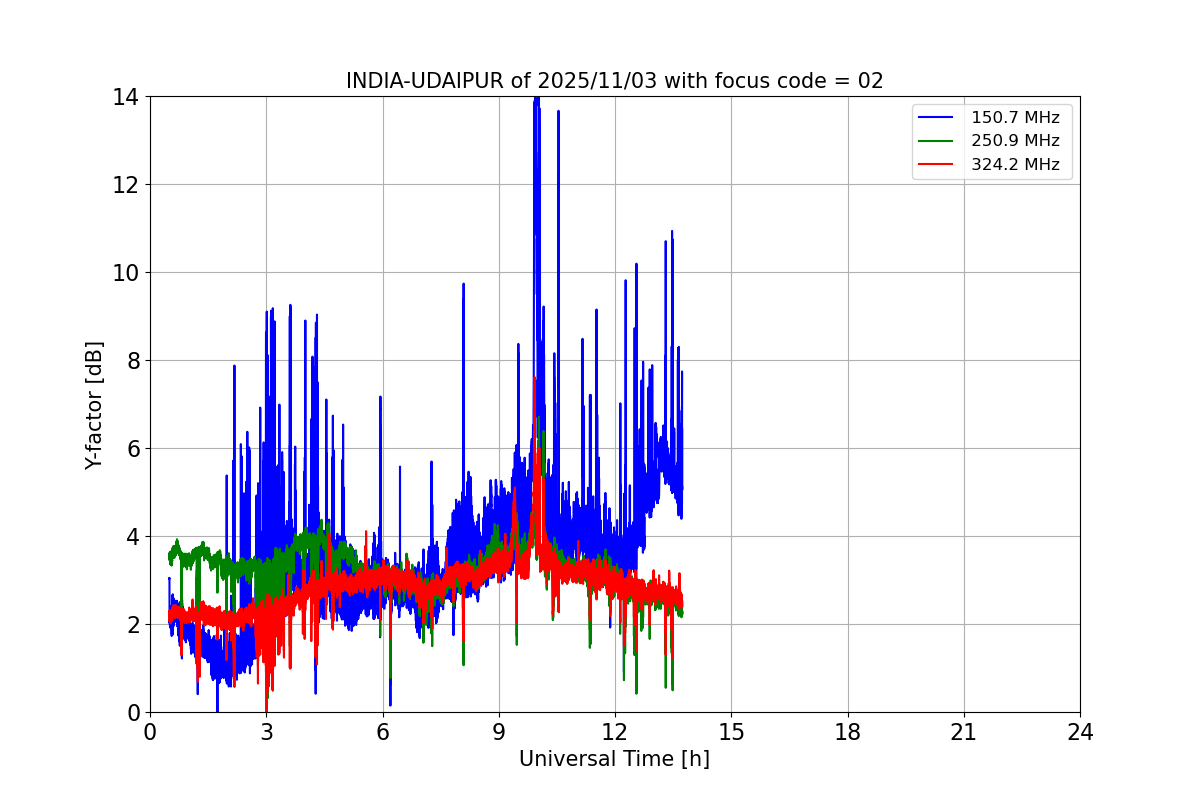Click y-axis tick label 4
Screen dimensions: 1200x800
132,537
